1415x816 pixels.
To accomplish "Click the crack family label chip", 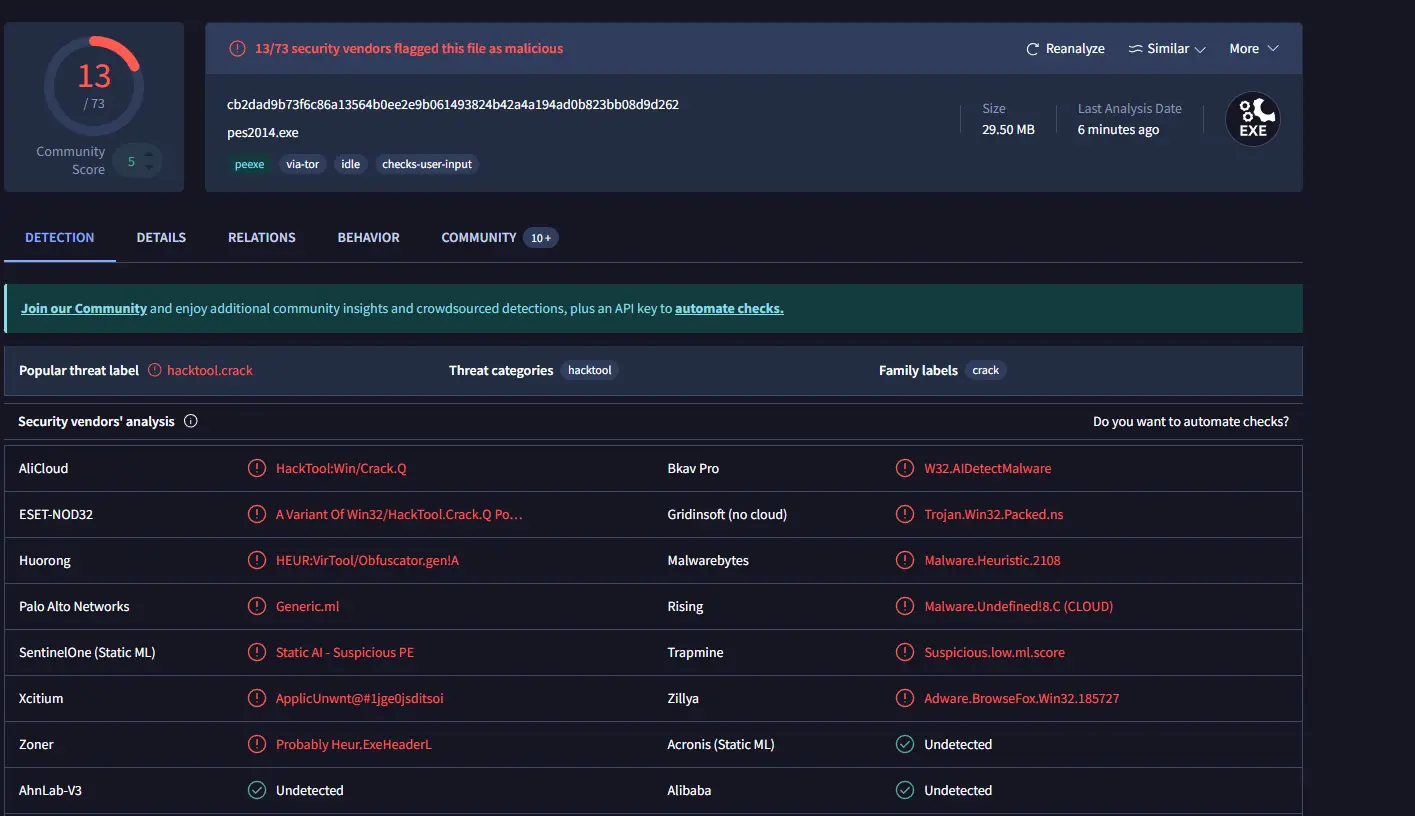I will 986,370.
